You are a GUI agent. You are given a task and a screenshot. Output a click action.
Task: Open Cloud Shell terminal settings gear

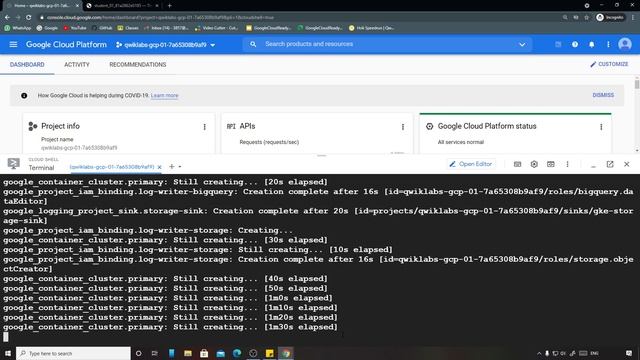[534, 164]
